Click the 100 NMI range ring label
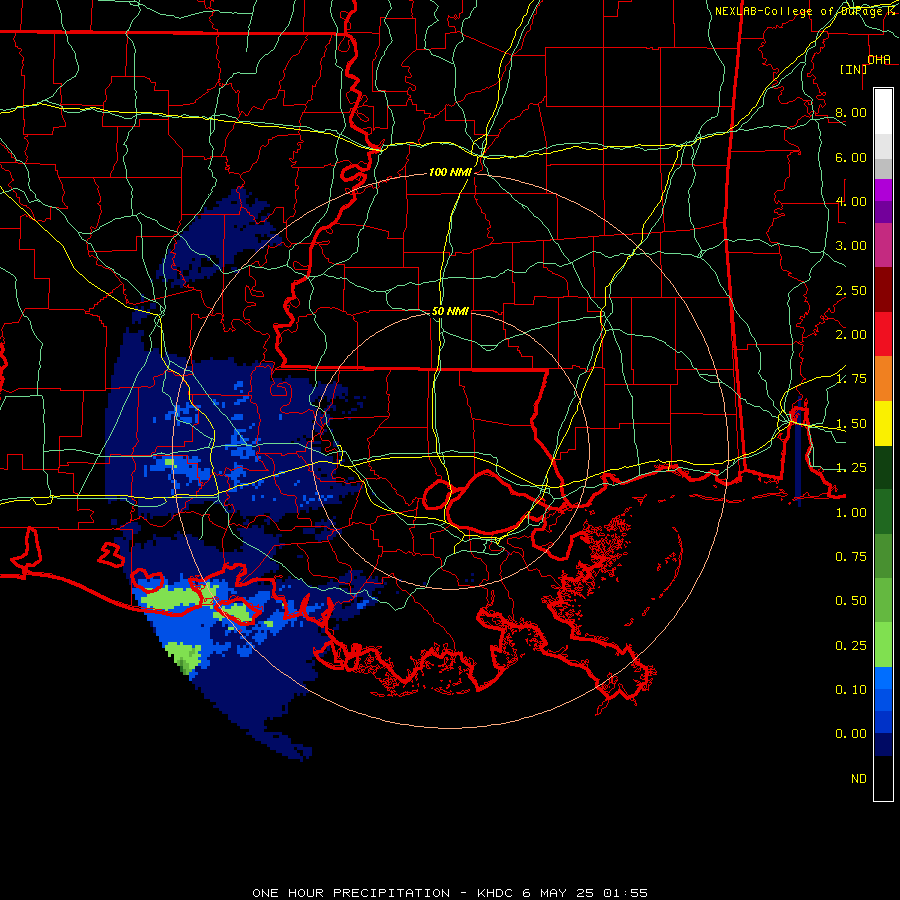Screen dimensions: 900x900 point(450,172)
